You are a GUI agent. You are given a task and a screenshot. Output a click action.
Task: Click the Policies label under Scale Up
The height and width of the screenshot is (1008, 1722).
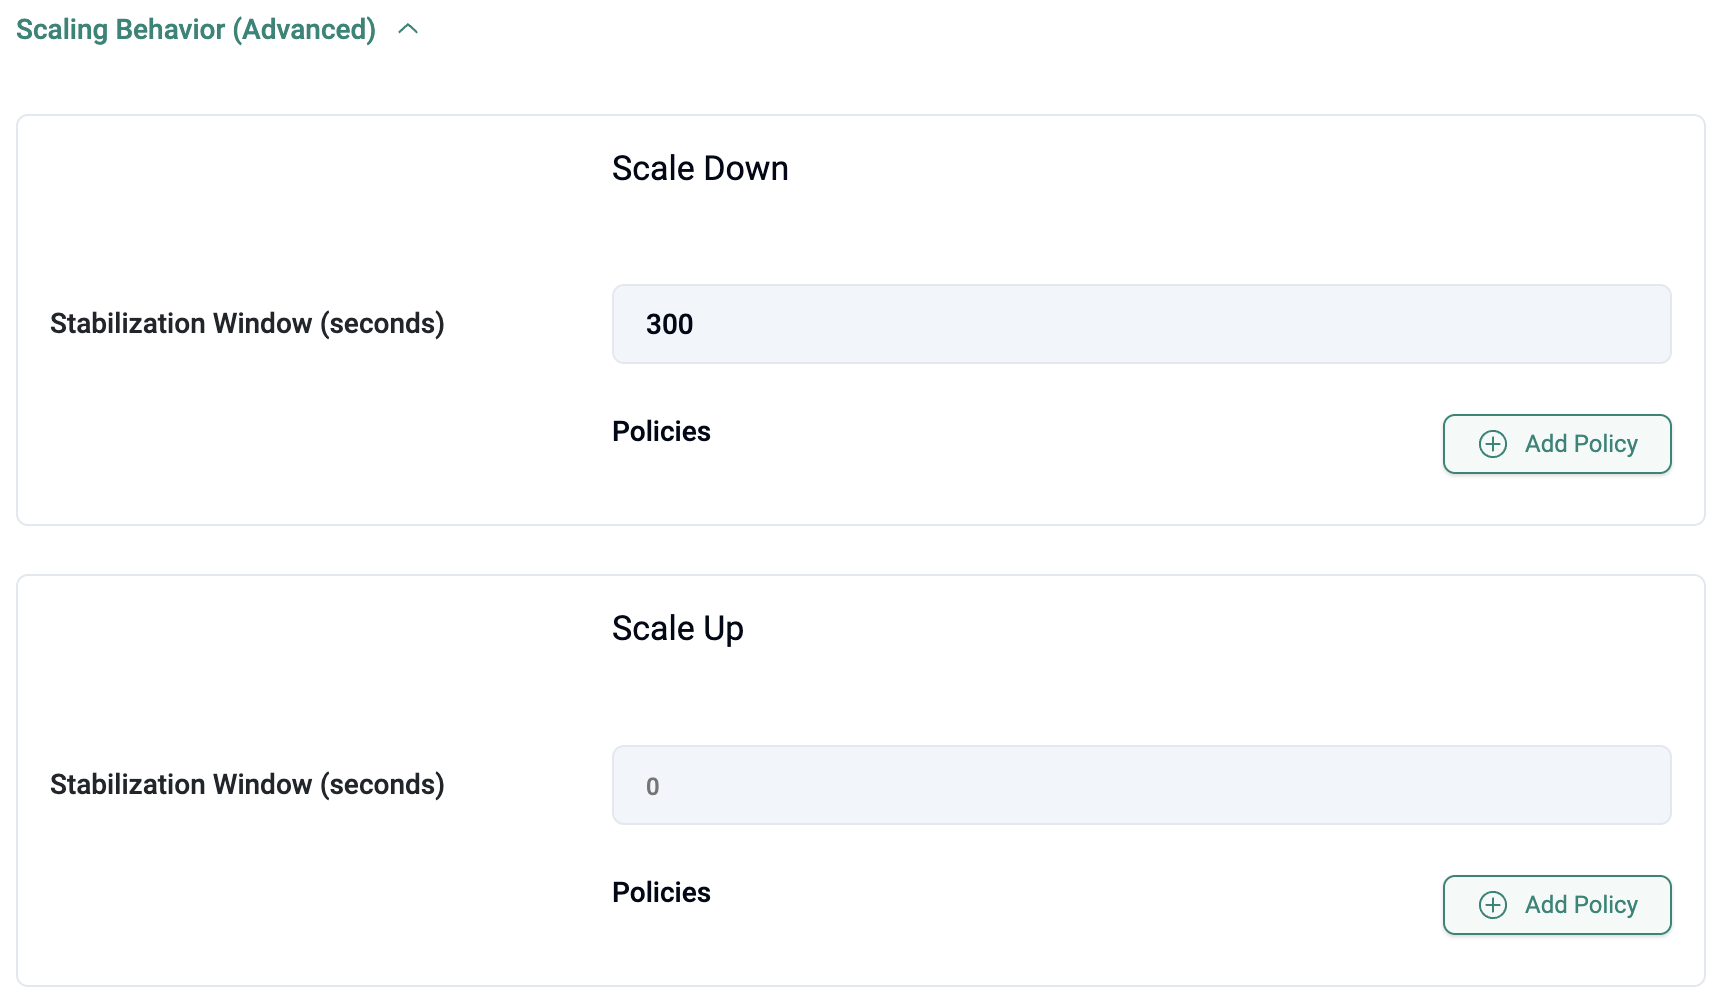661,893
